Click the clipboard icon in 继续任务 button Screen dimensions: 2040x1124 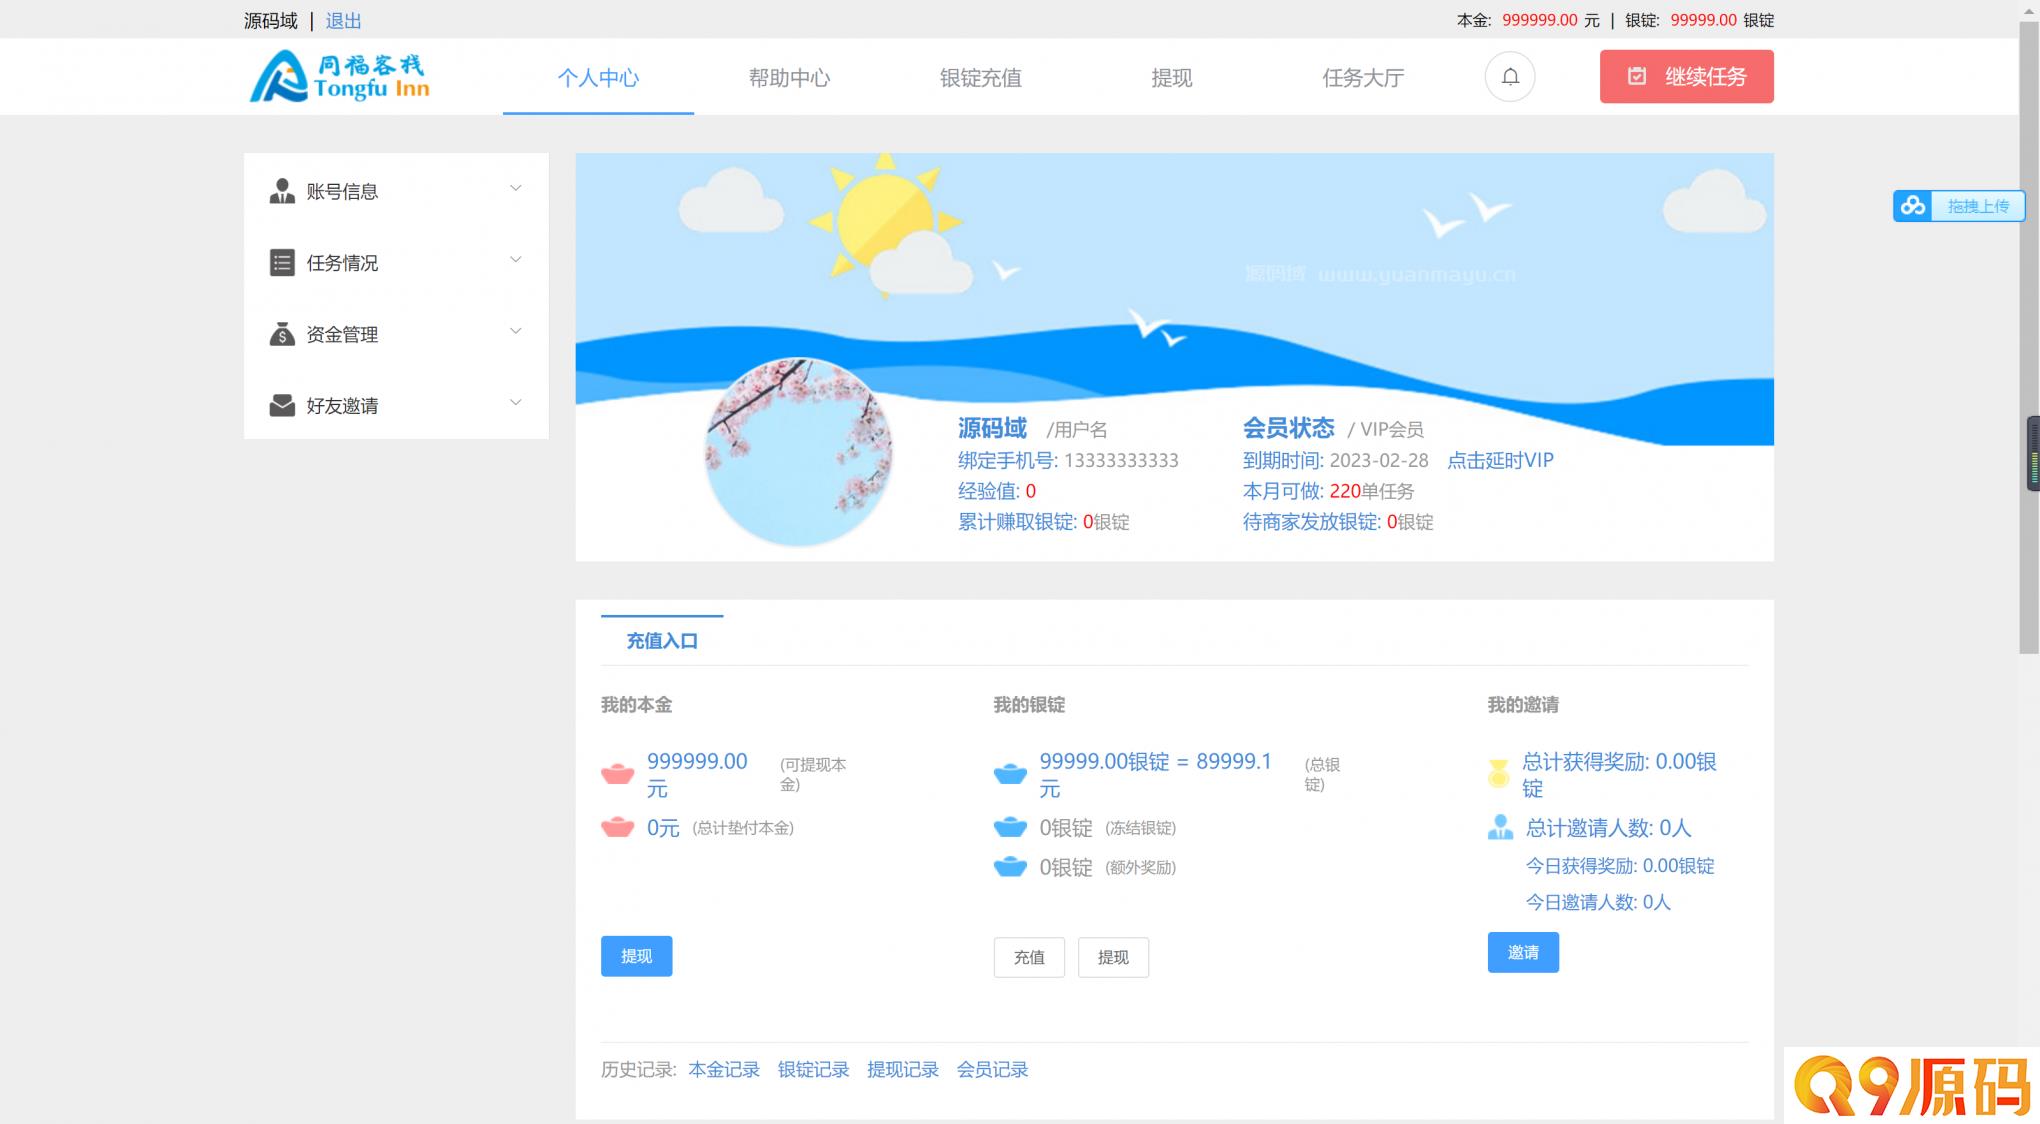point(1637,76)
